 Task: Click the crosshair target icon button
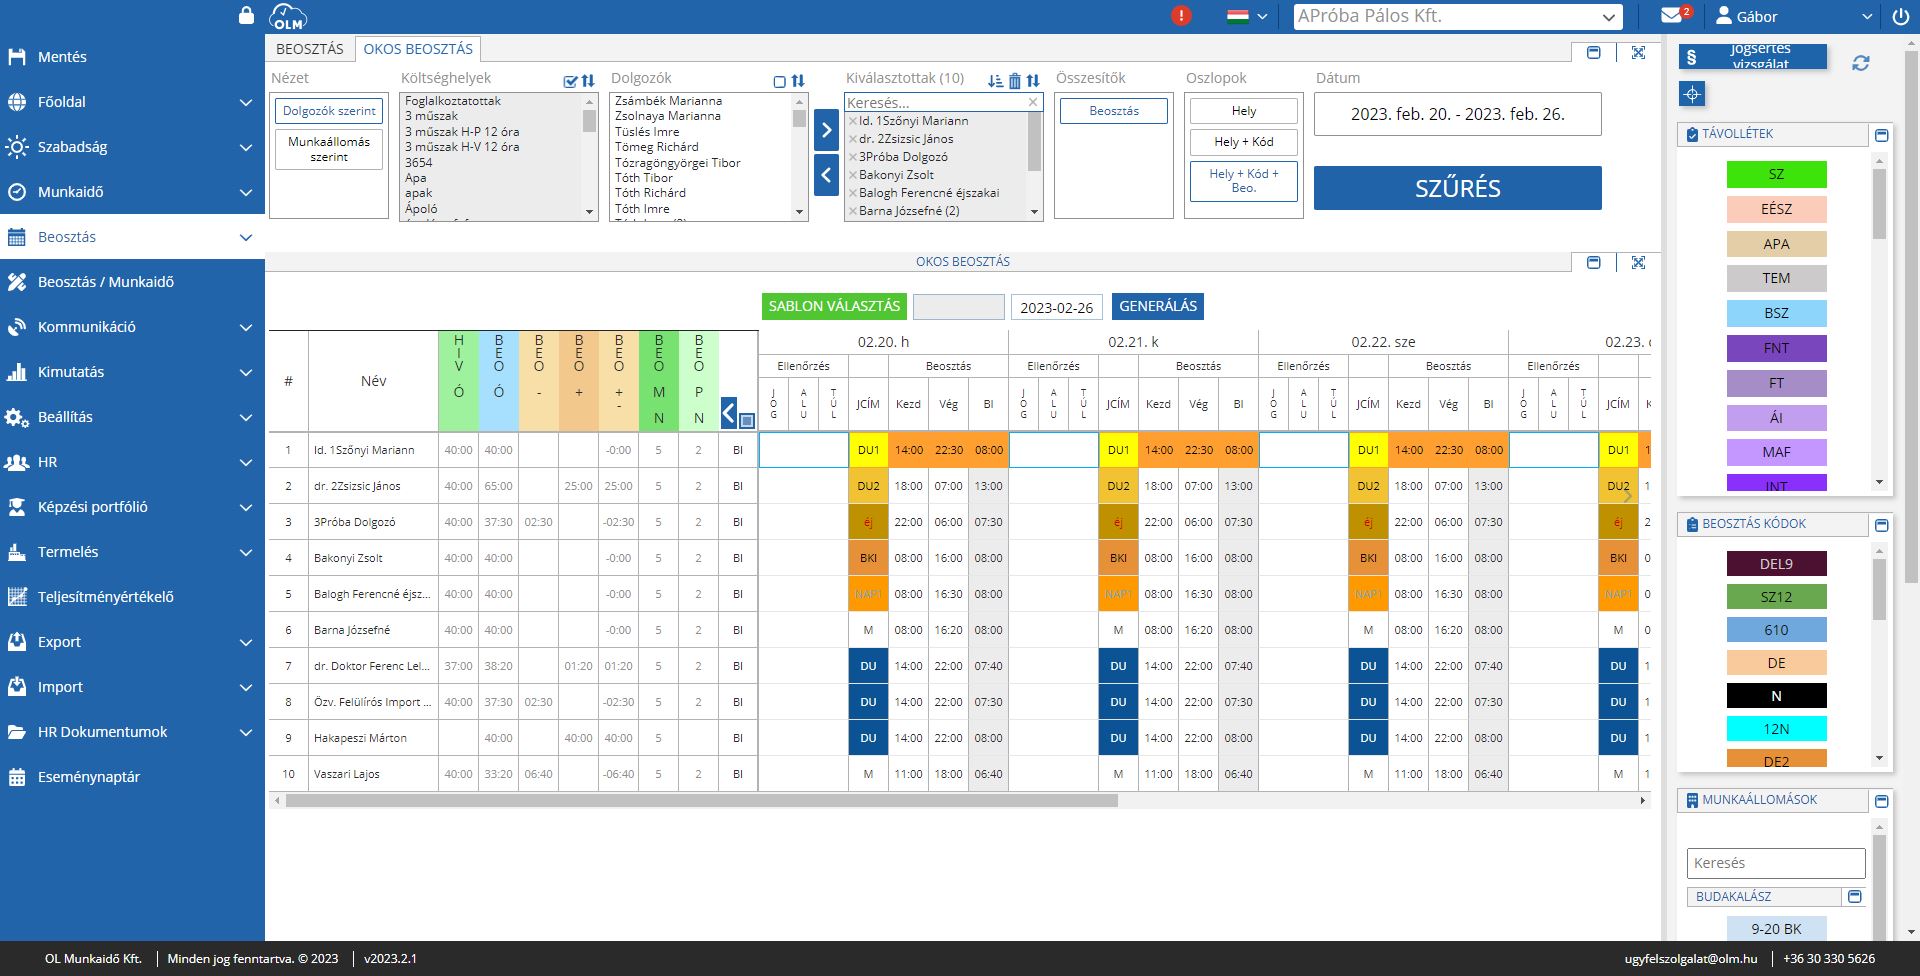[1692, 94]
